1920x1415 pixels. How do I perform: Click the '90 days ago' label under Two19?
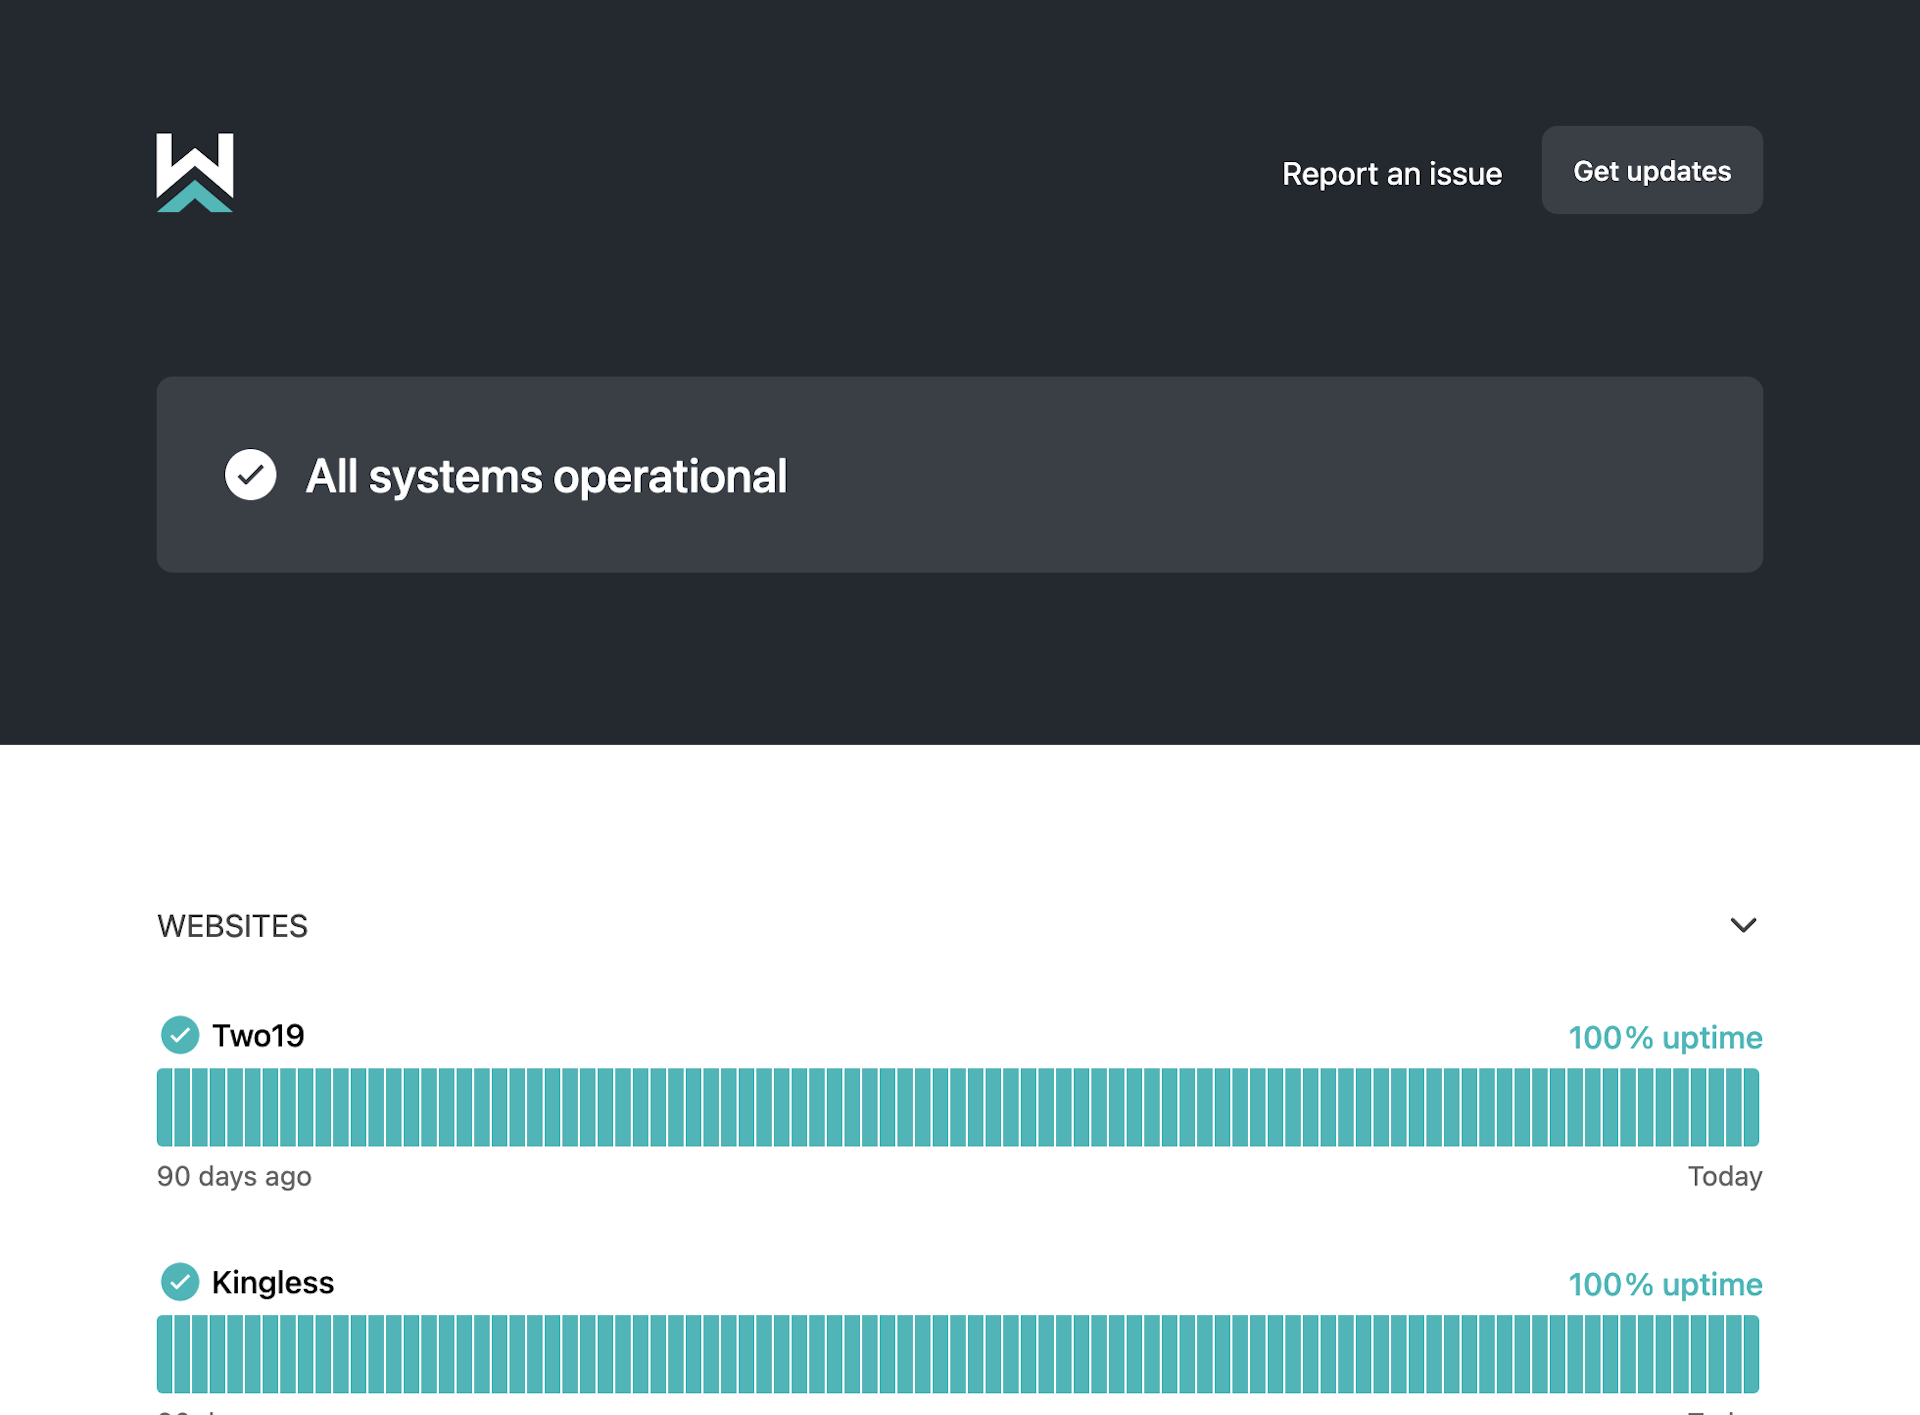[234, 1176]
